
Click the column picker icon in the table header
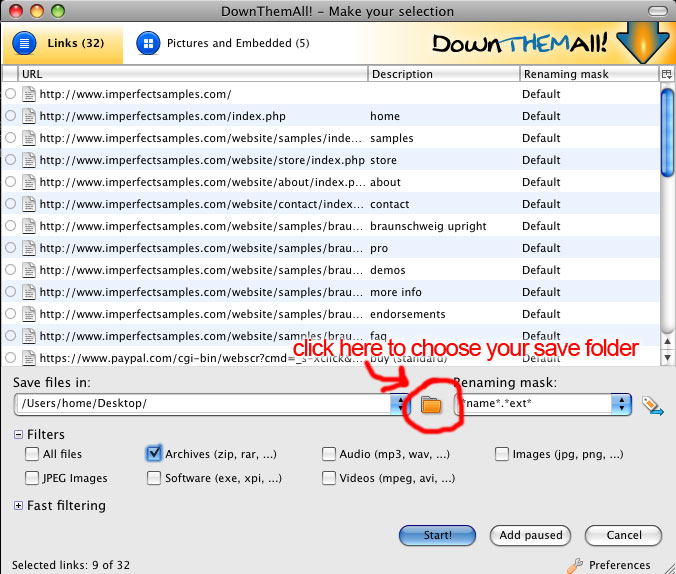[667, 74]
